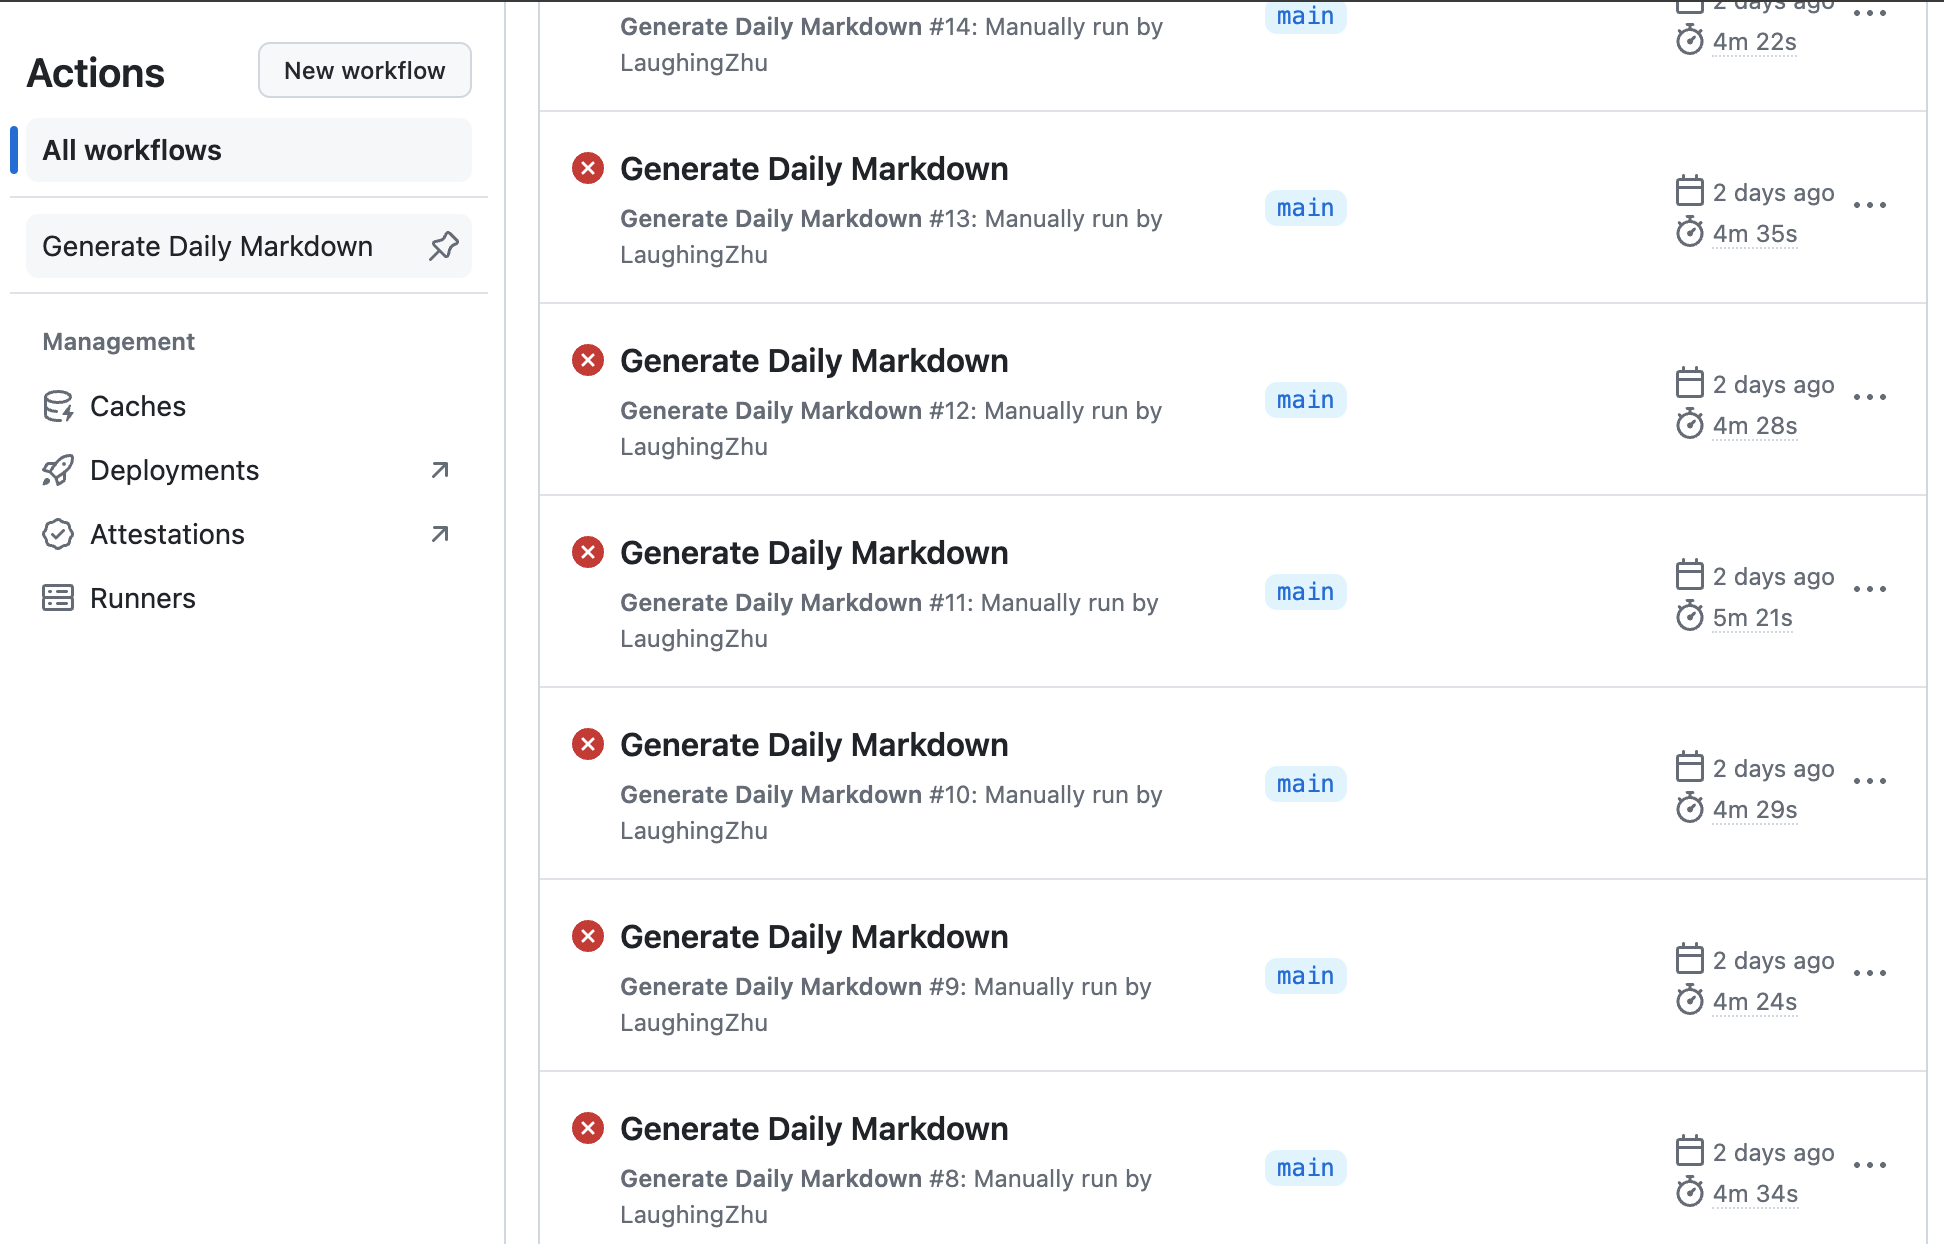Open Attestations external link arrow
Screen dimensions: 1944x1244
(440, 534)
